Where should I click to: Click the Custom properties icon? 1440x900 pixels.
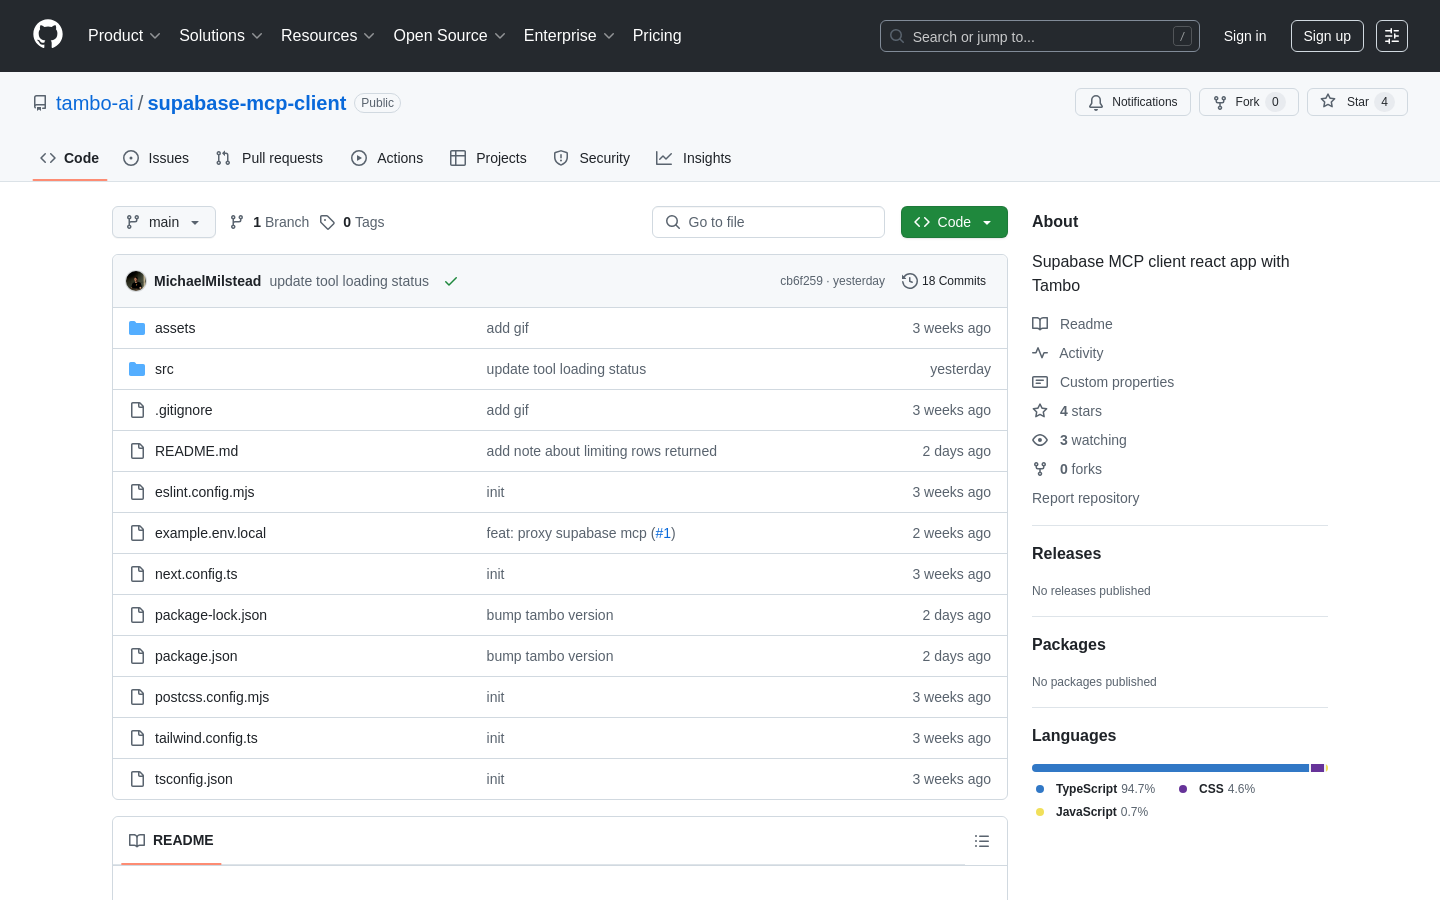click(x=1040, y=382)
